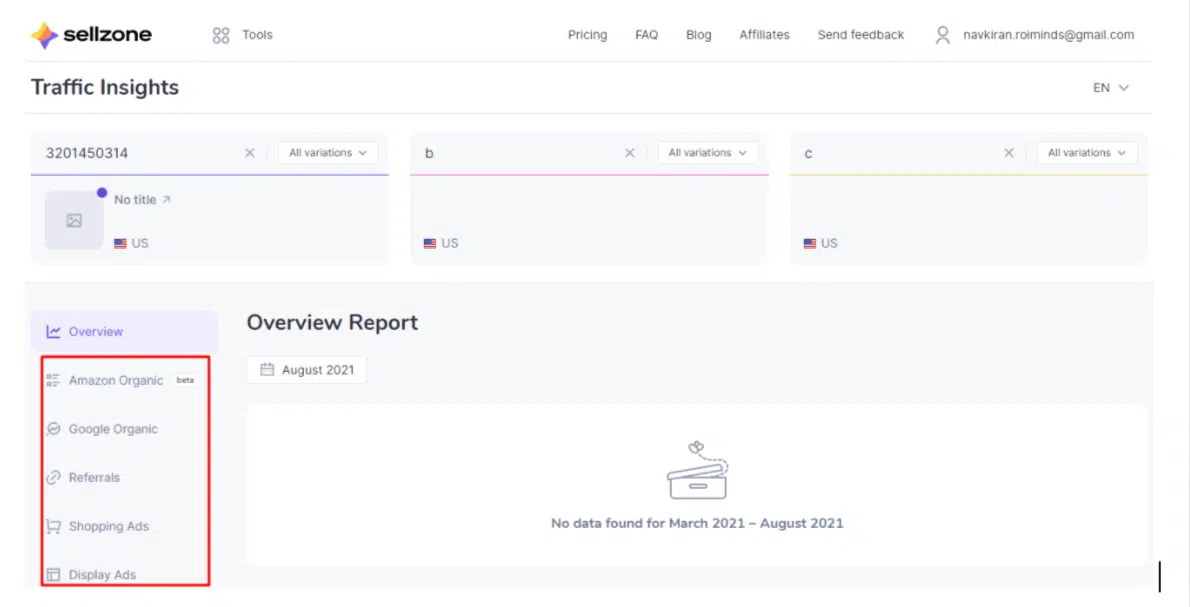Open the FAQ link
Viewport: 1190px width, 607px height.
(647, 35)
